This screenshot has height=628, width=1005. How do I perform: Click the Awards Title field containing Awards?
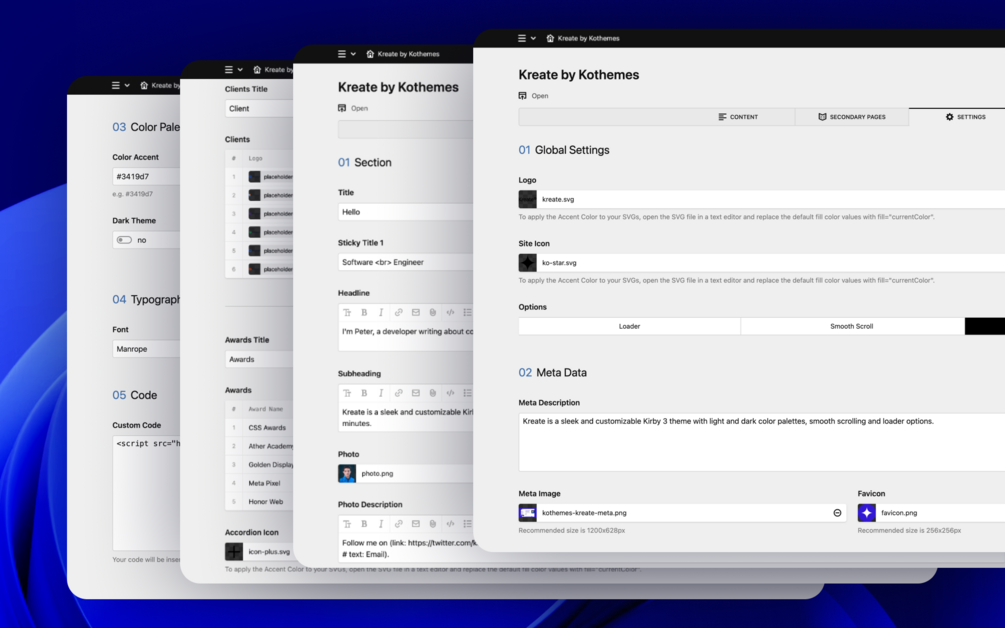[259, 359]
